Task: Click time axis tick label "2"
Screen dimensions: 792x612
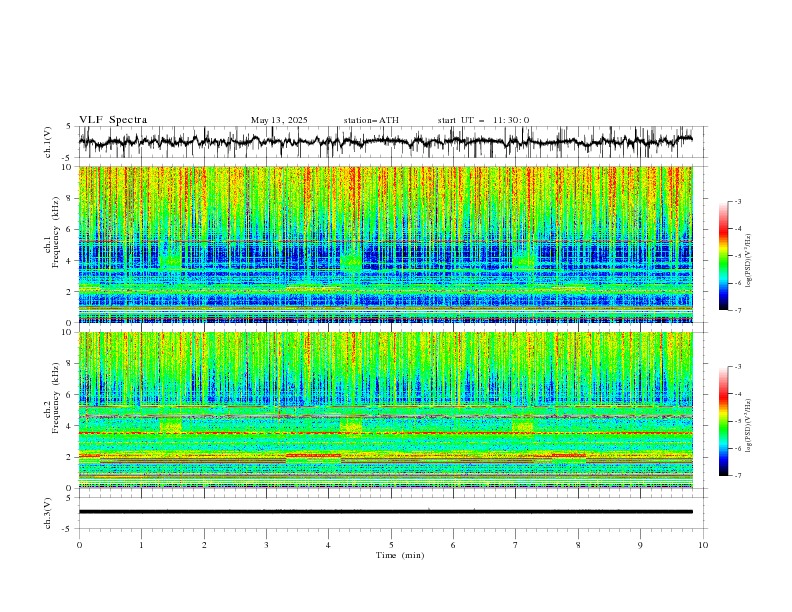Action: [204, 545]
